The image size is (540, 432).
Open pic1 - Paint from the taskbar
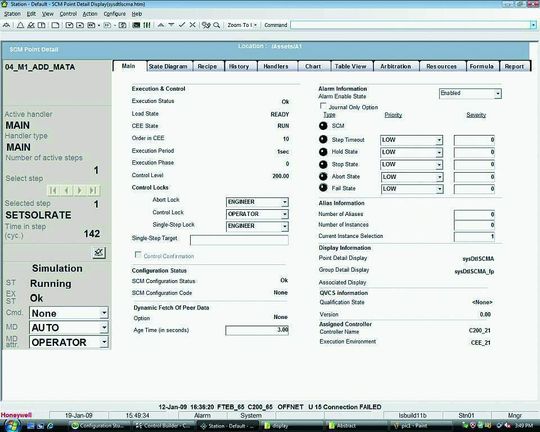tap(420, 426)
